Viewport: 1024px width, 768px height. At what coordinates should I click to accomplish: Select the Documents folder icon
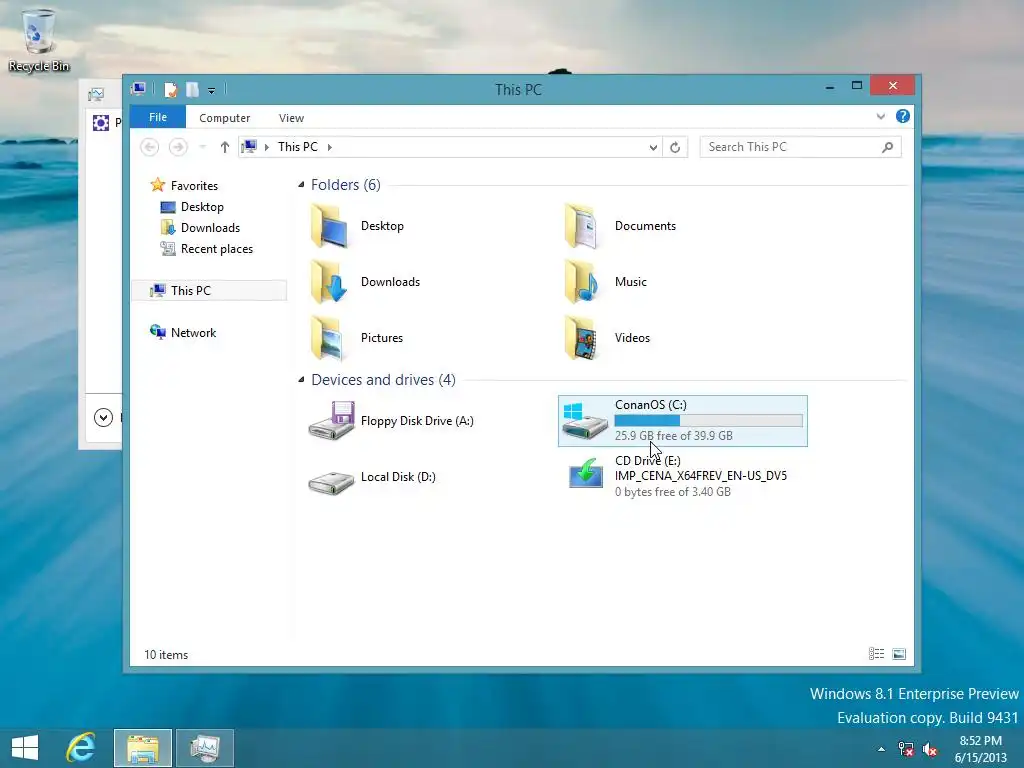[581, 225]
